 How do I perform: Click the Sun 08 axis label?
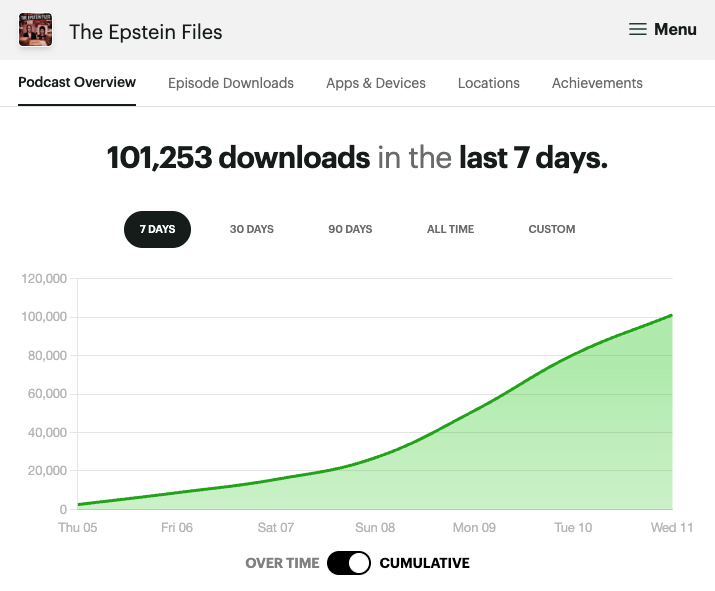tap(375, 528)
